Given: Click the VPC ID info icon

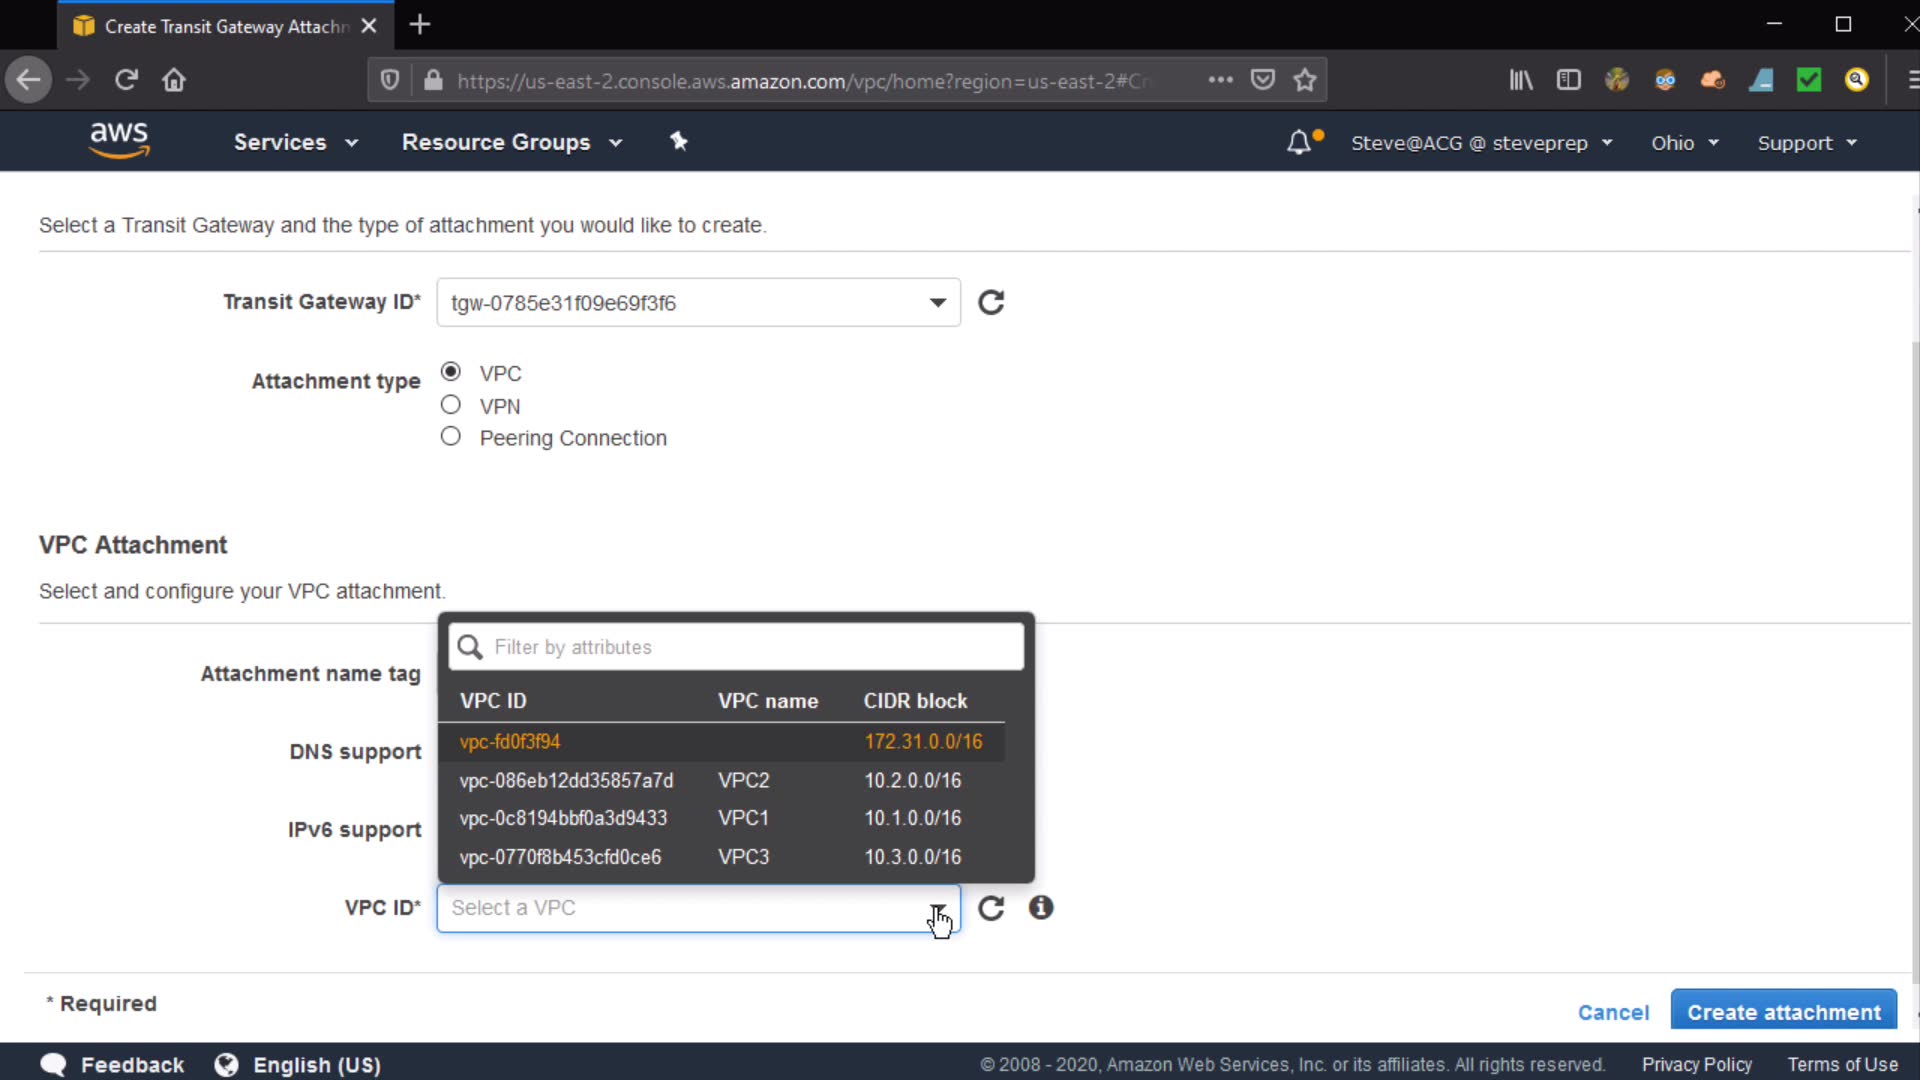Looking at the screenshot, I should tap(1041, 907).
